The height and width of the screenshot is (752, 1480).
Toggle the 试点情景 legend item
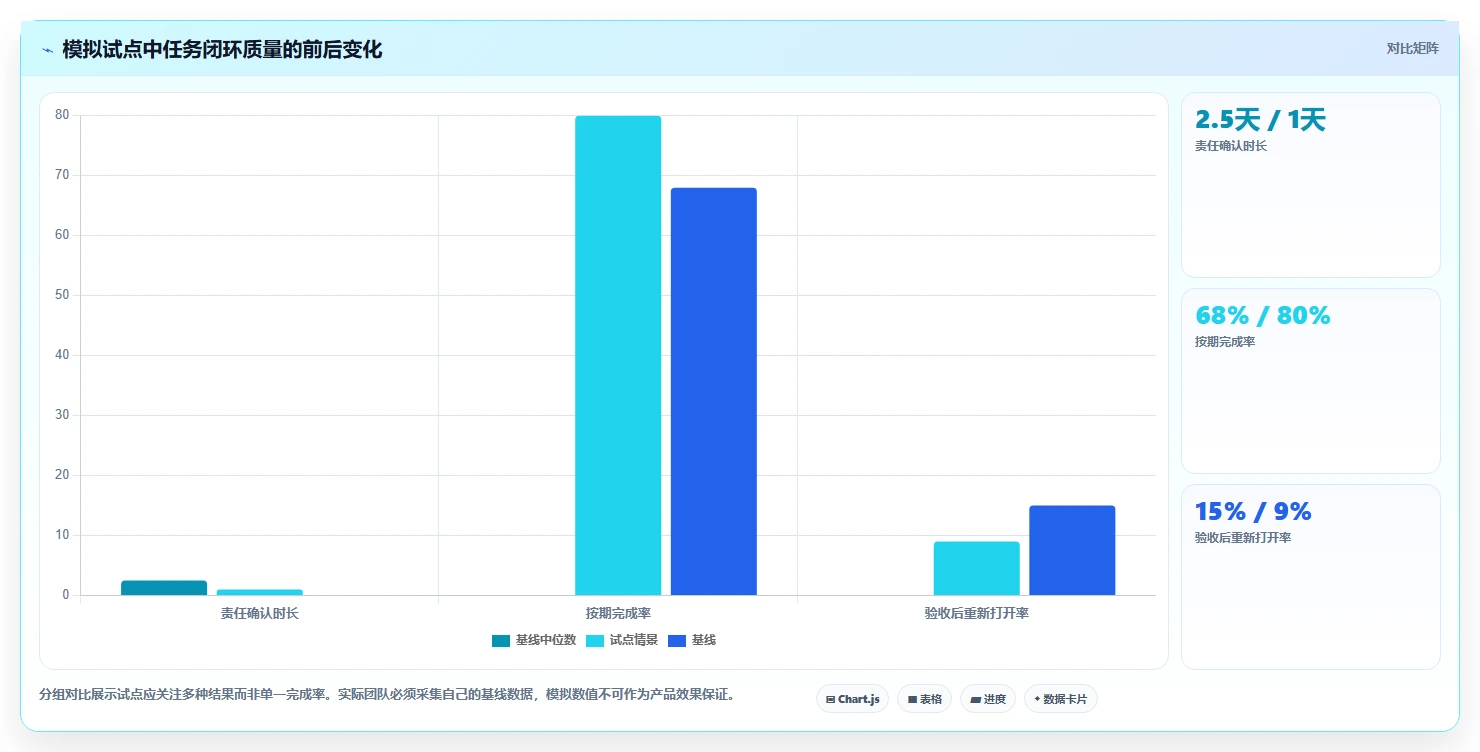(x=621, y=640)
